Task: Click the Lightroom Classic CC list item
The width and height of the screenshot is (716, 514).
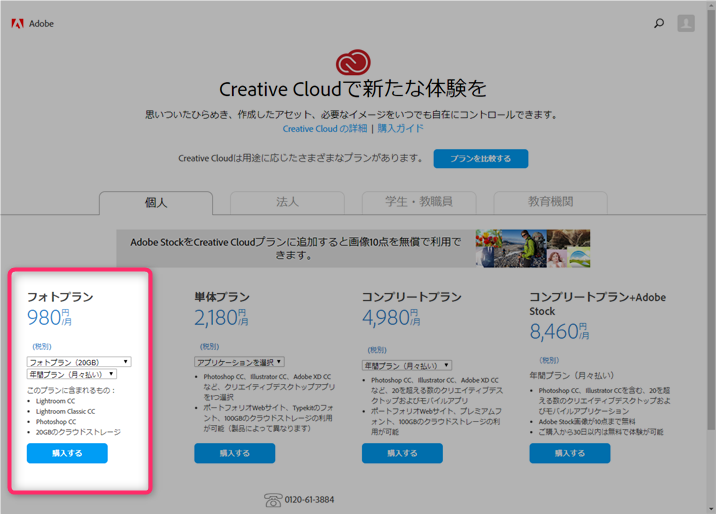Action: [66, 411]
